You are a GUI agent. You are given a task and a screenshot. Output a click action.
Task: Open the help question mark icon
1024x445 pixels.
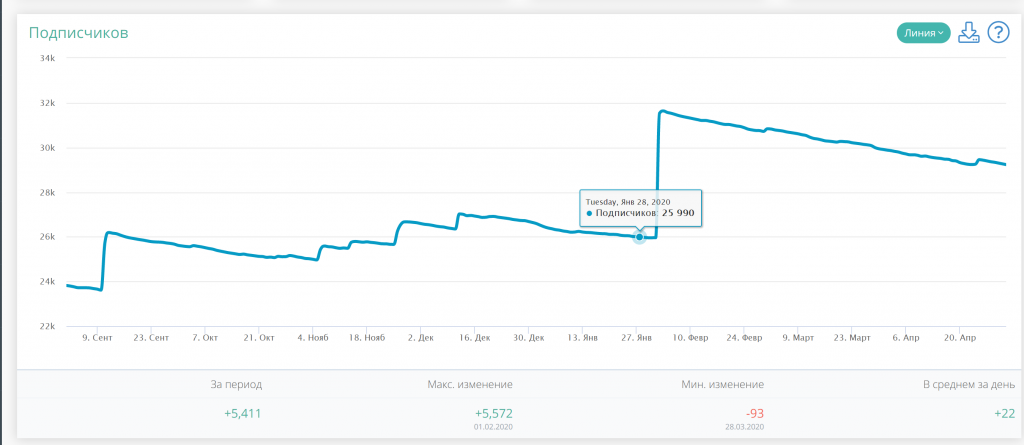[997, 33]
